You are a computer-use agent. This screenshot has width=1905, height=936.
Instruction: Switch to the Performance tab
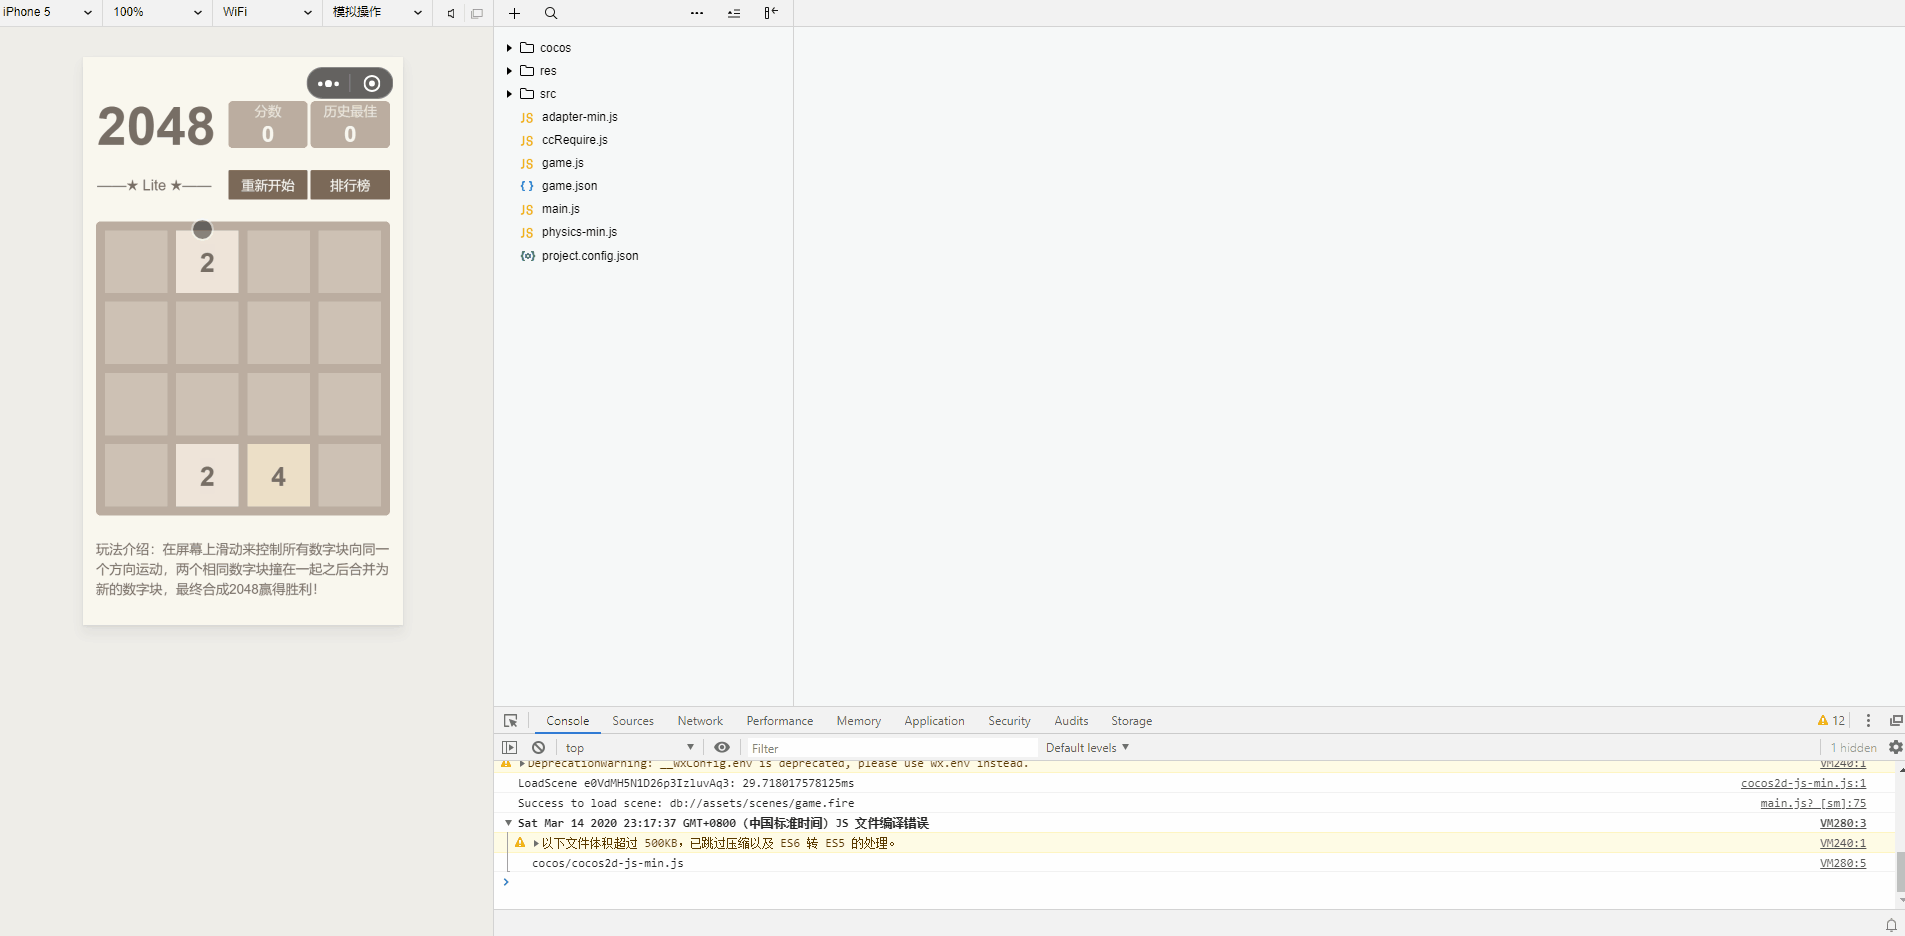tap(780, 721)
